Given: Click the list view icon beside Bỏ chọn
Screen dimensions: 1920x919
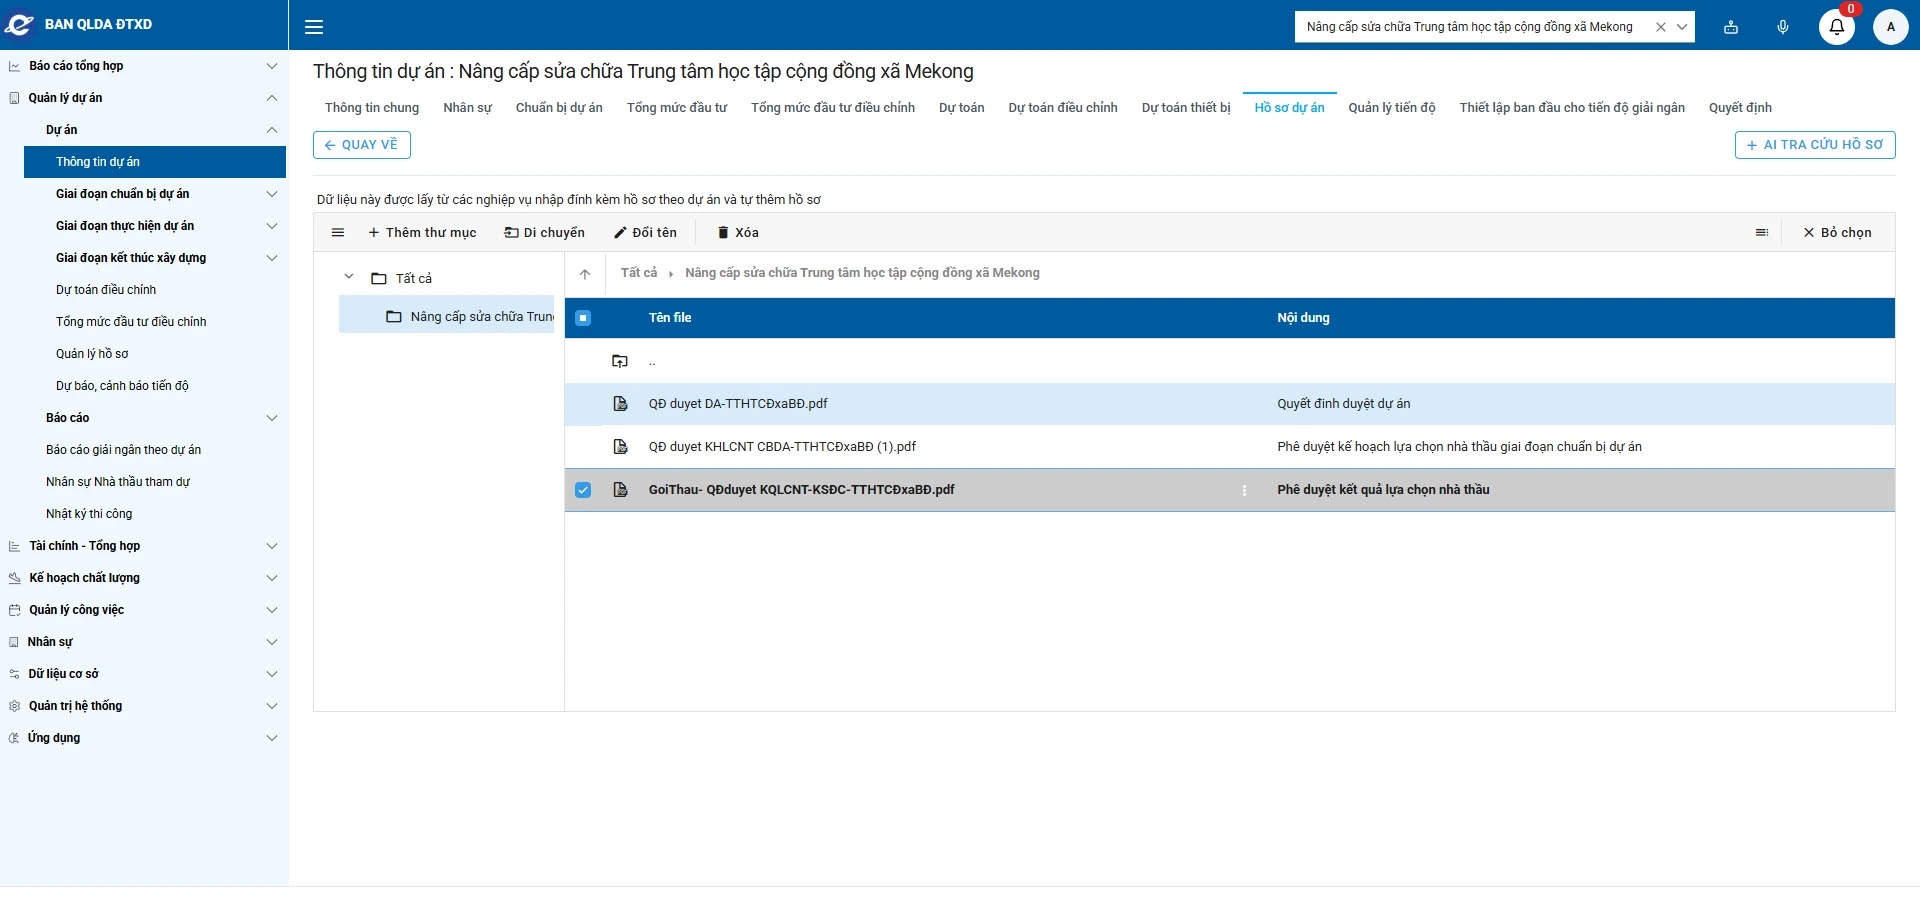Looking at the screenshot, I should tap(1761, 233).
